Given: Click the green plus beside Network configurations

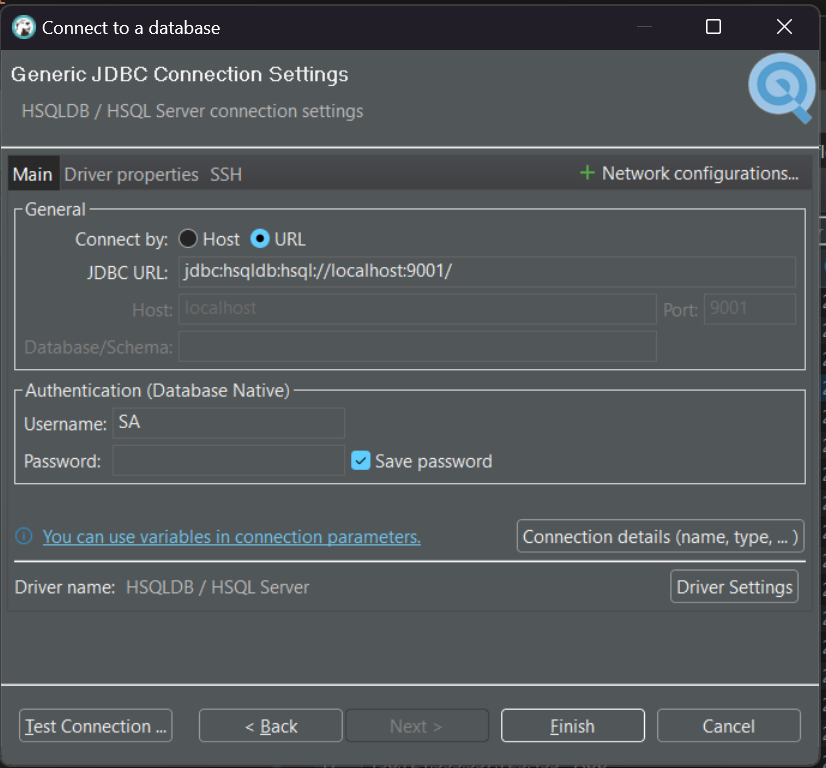Looking at the screenshot, I should pyautogui.click(x=587, y=172).
